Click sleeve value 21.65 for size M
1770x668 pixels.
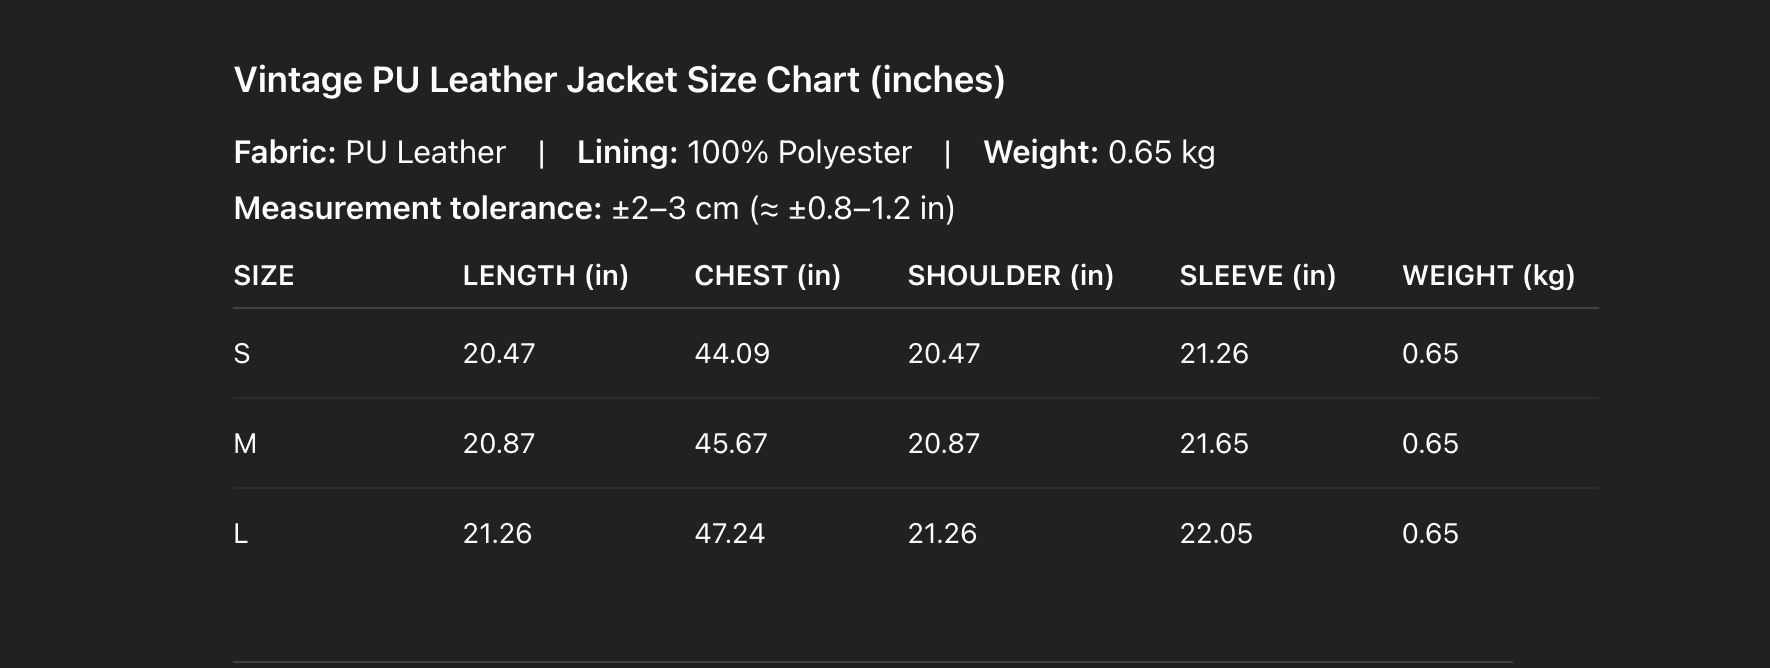point(1214,444)
